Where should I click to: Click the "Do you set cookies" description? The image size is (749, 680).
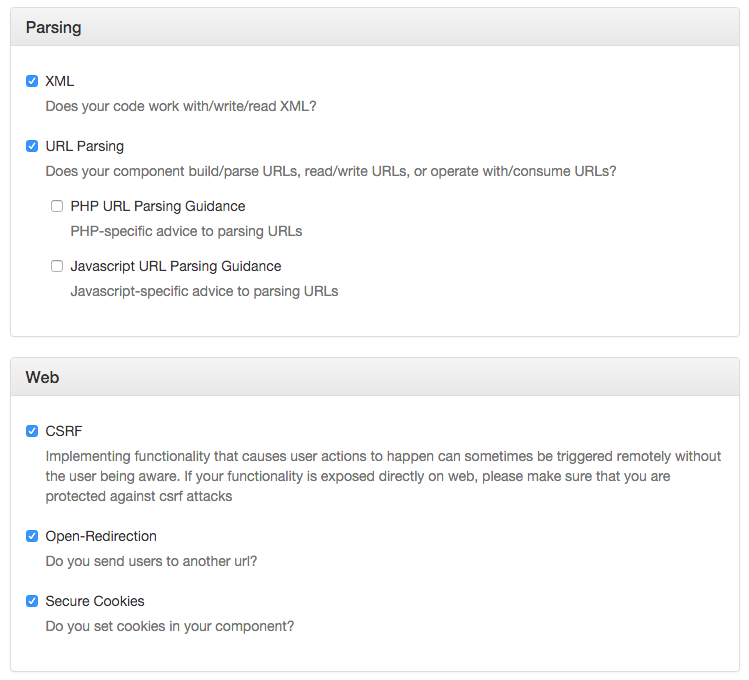point(170,626)
